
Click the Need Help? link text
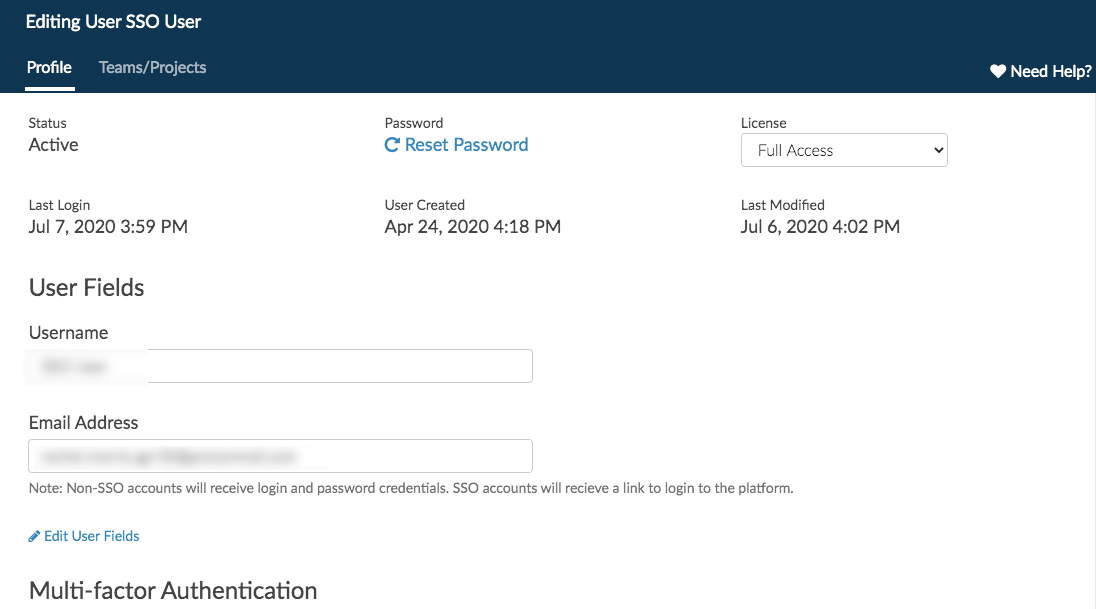click(x=1050, y=71)
